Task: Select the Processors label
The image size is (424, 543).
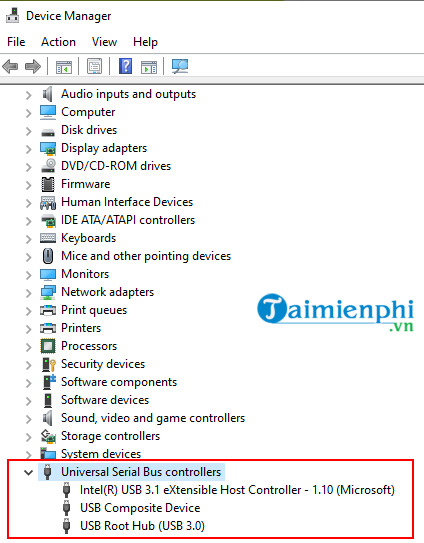Action: (x=89, y=346)
